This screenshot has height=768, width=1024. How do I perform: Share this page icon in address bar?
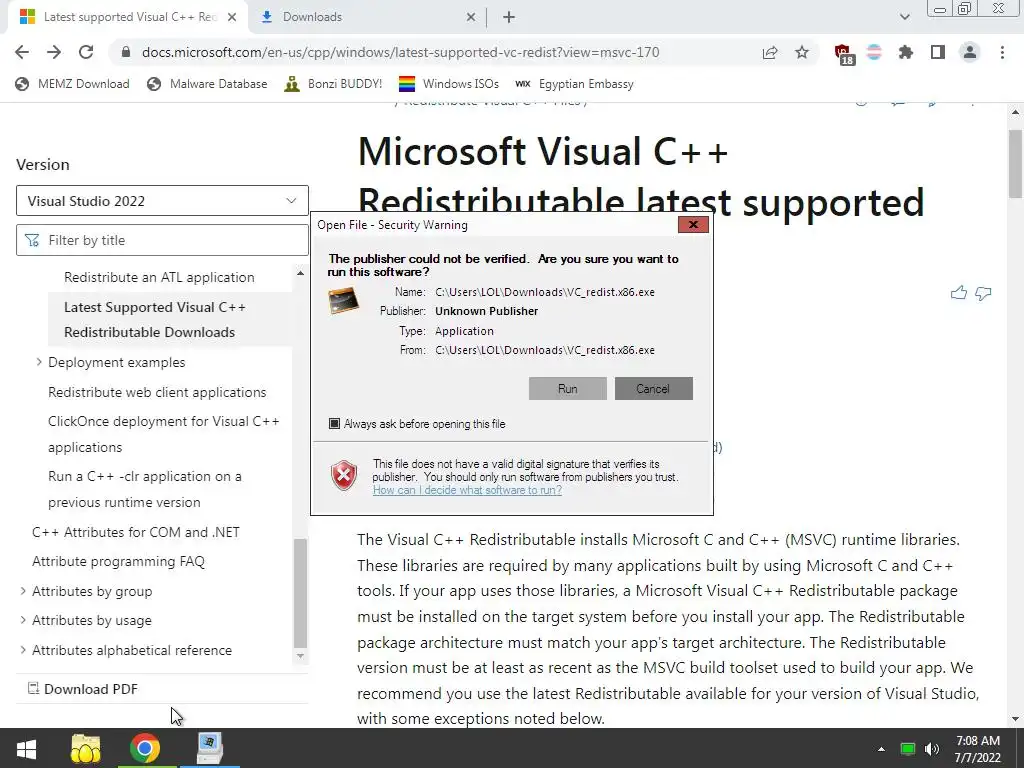coord(770,52)
